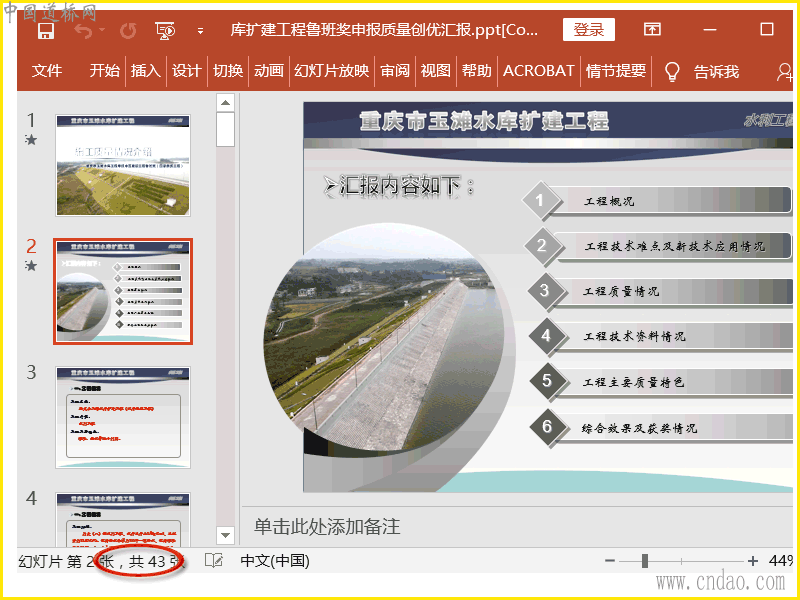Click the diamond number 4 shape
The width and height of the screenshot is (800, 600).
546,336
